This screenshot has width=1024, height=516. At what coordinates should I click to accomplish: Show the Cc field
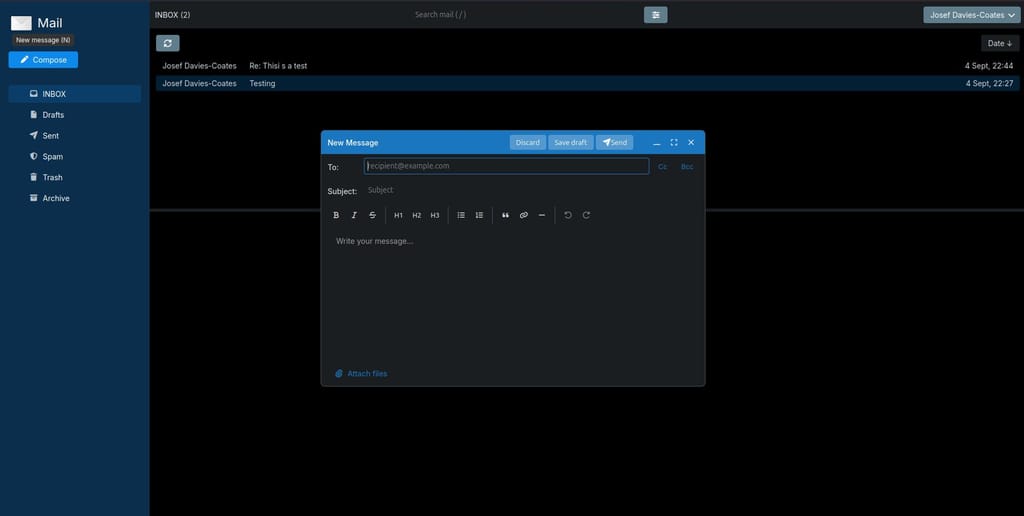click(663, 167)
